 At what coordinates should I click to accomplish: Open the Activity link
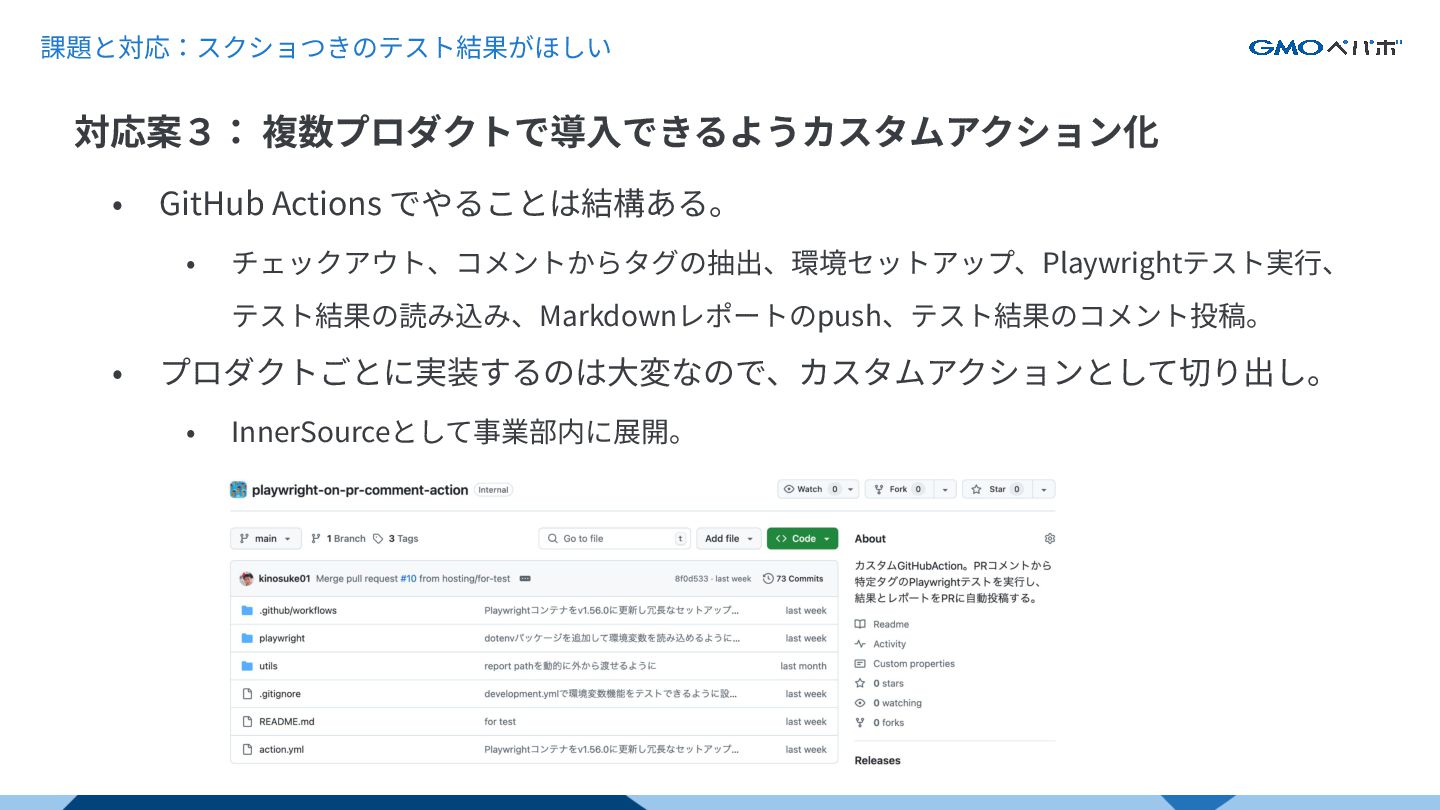pyautogui.click(x=889, y=644)
